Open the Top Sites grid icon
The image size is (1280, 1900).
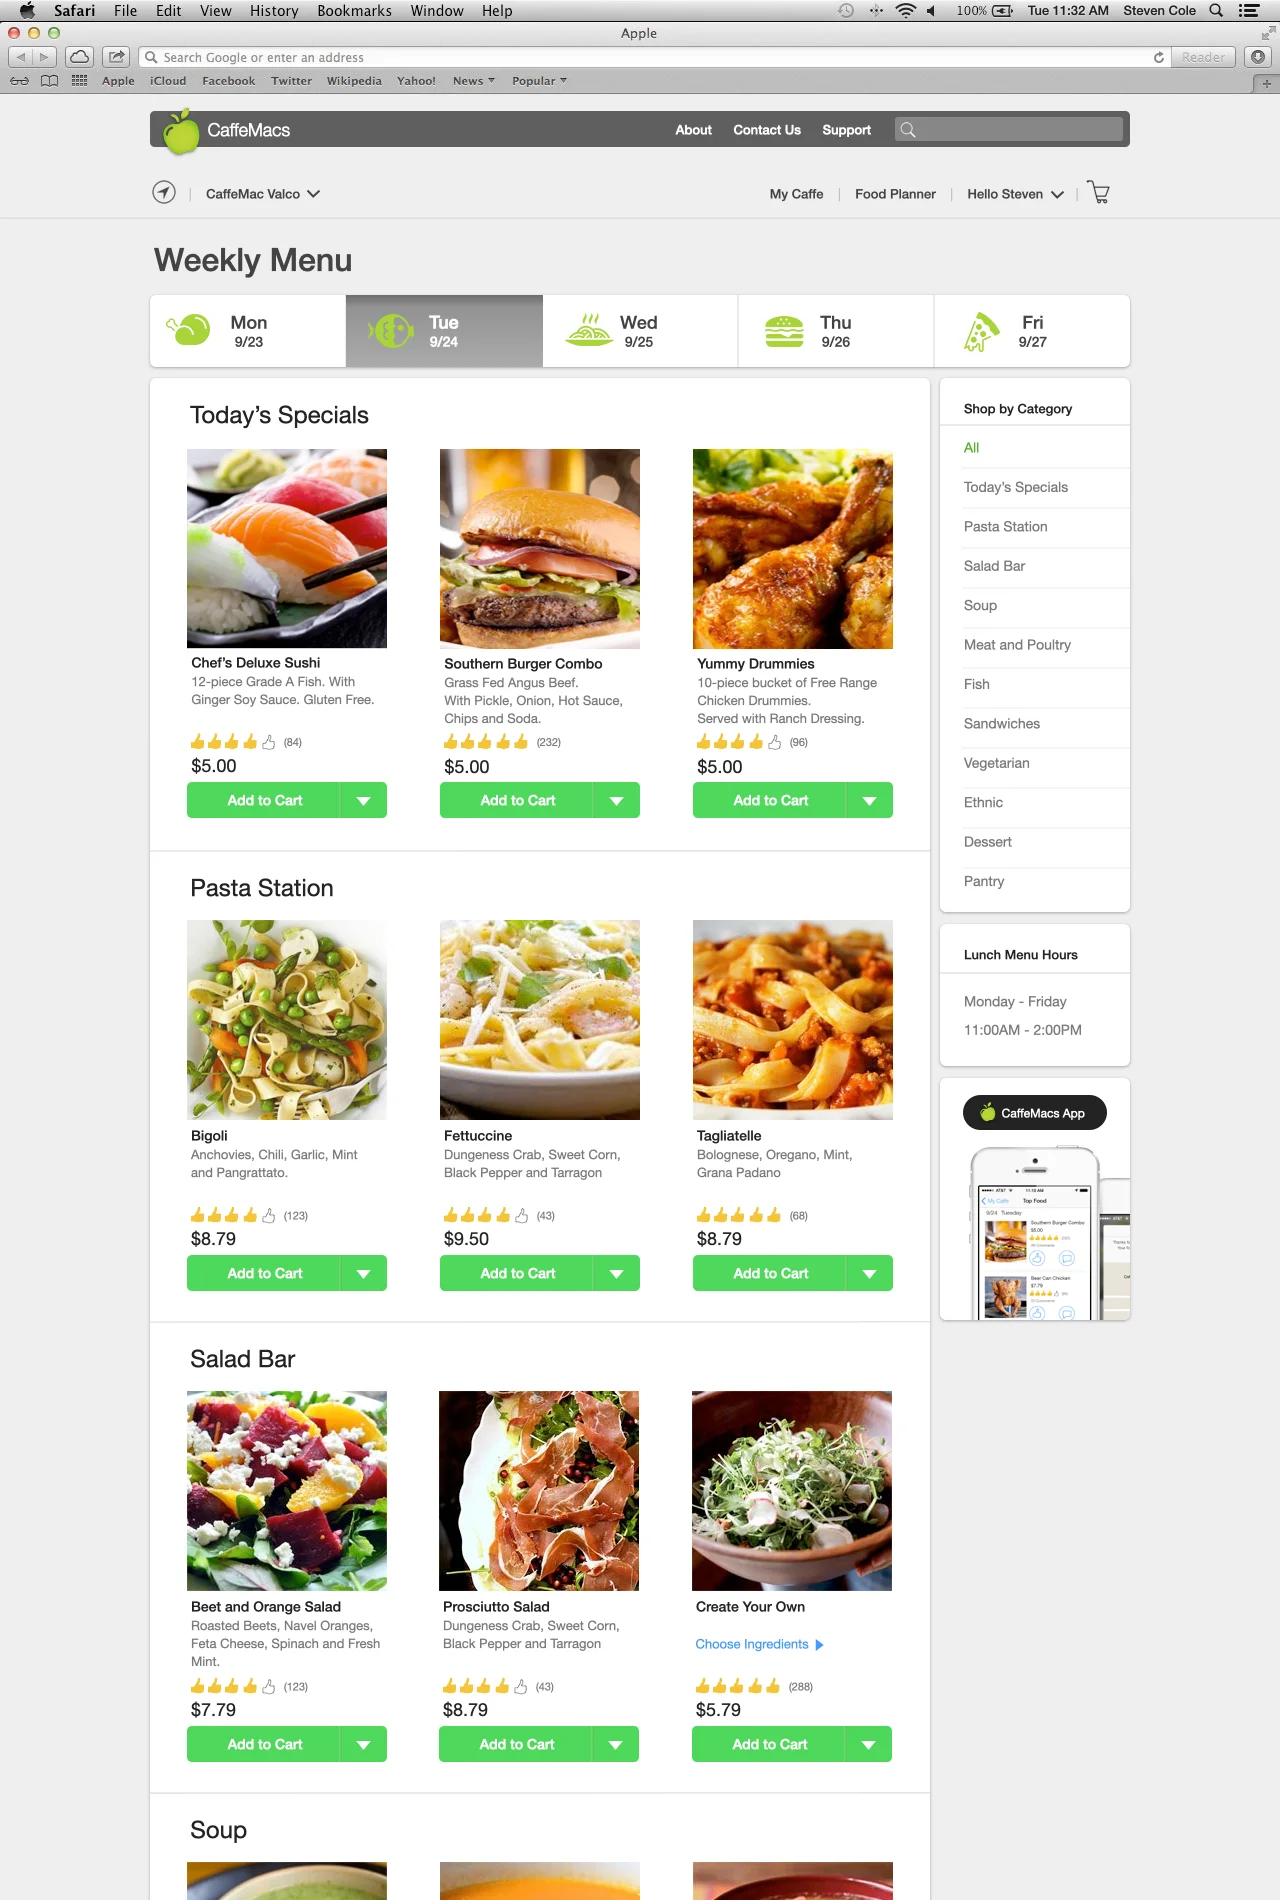(80, 81)
